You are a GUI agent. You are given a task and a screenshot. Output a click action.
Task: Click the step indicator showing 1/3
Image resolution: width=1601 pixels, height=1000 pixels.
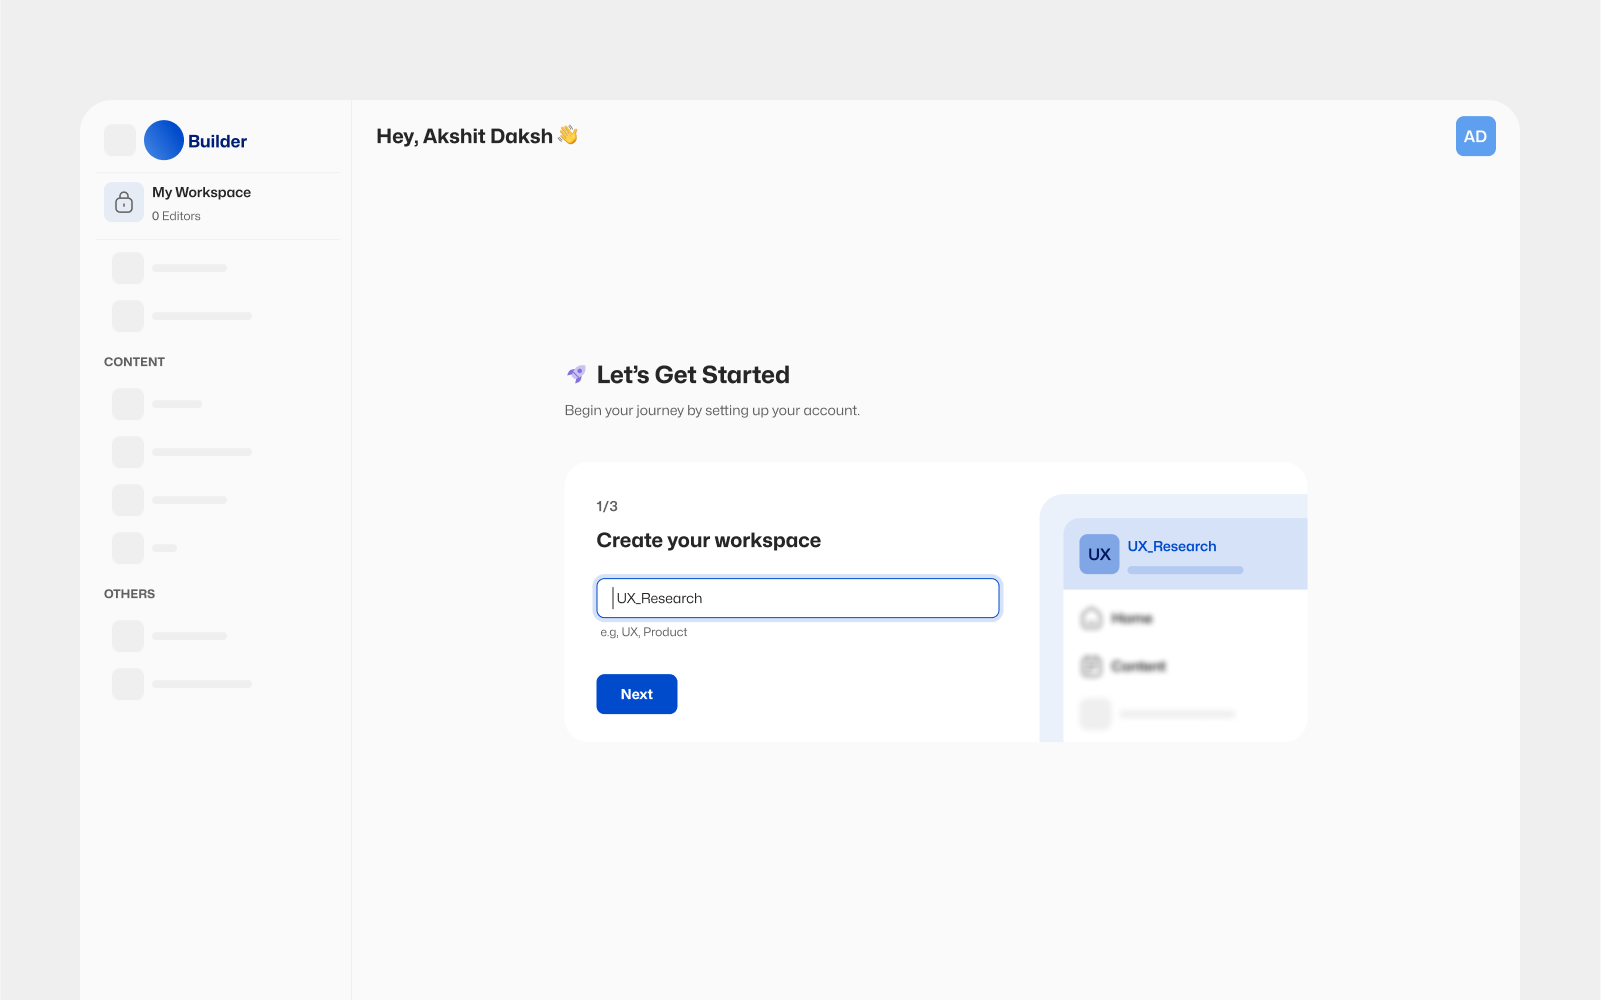(x=606, y=506)
